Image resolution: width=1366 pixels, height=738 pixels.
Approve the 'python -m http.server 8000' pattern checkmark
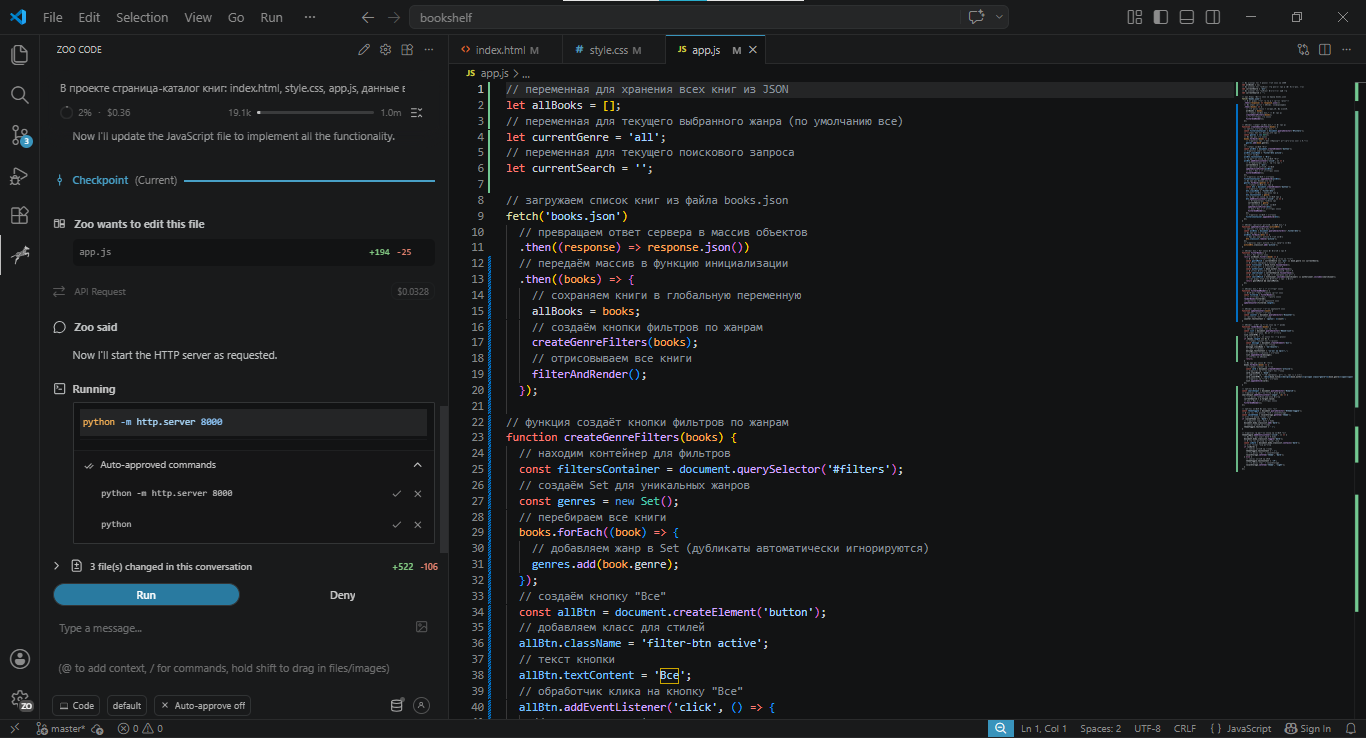pos(397,494)
